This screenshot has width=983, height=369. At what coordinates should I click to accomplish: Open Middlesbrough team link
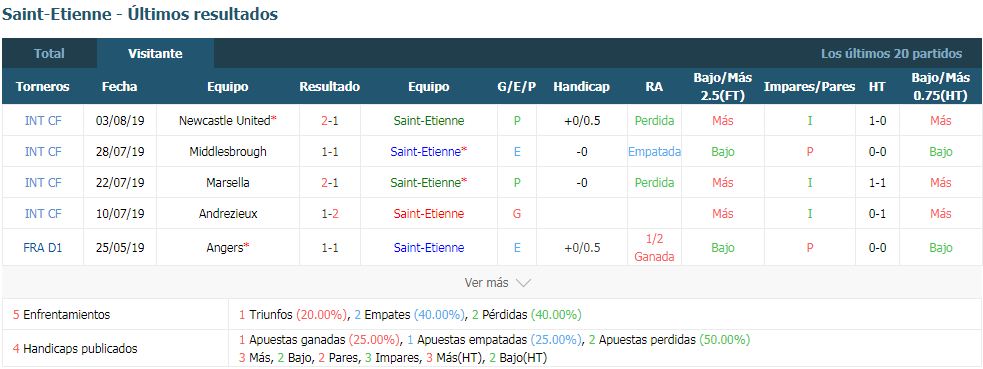pyautogui.click(x=228, y=152)
